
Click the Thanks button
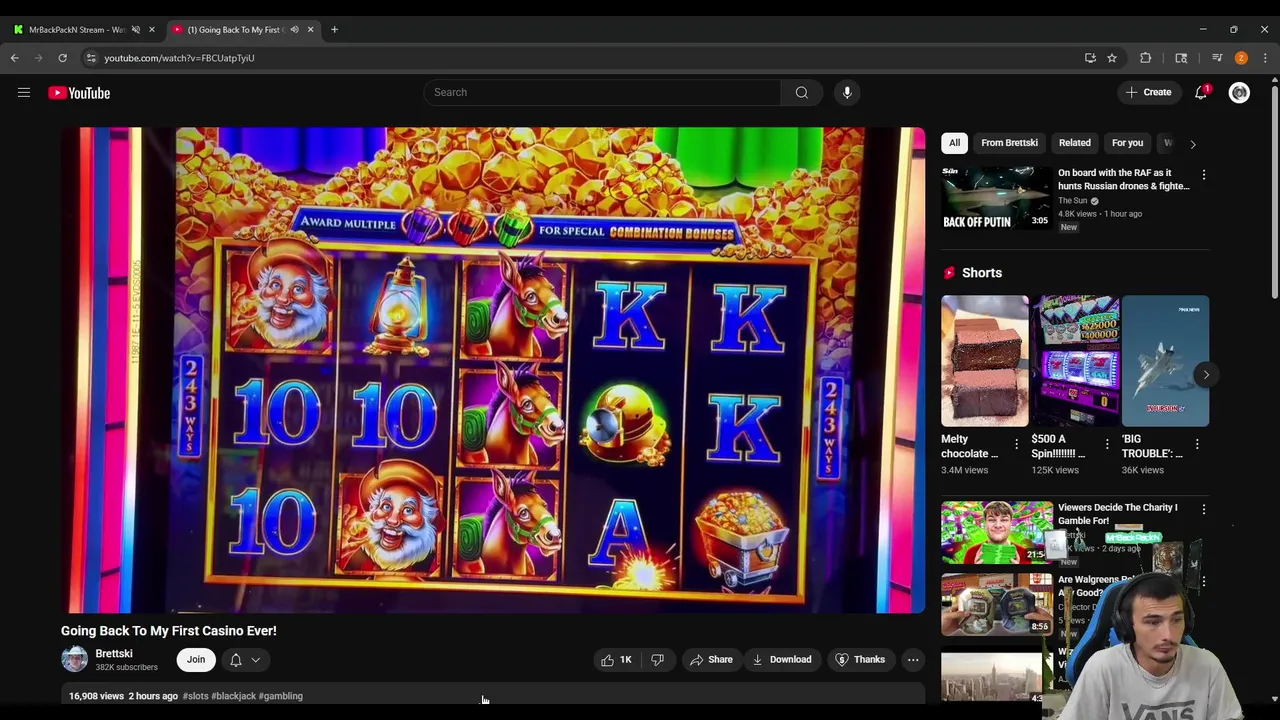point(861,660)
